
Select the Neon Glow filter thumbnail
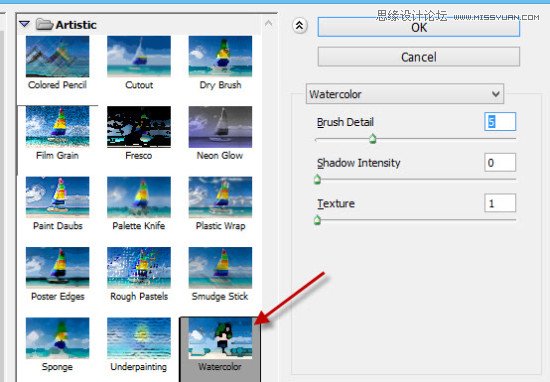(x=220, y=127)
